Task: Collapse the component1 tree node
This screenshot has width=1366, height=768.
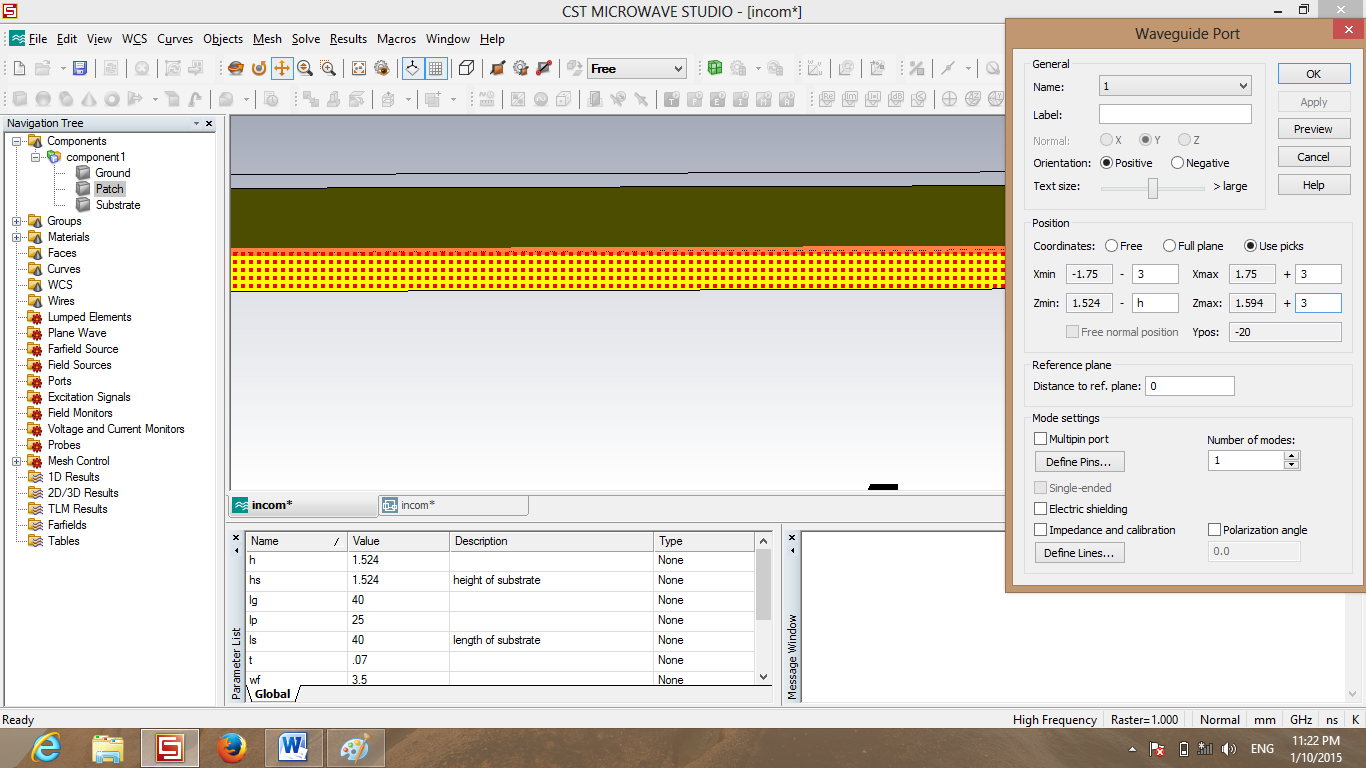Action: pos(36,157)
